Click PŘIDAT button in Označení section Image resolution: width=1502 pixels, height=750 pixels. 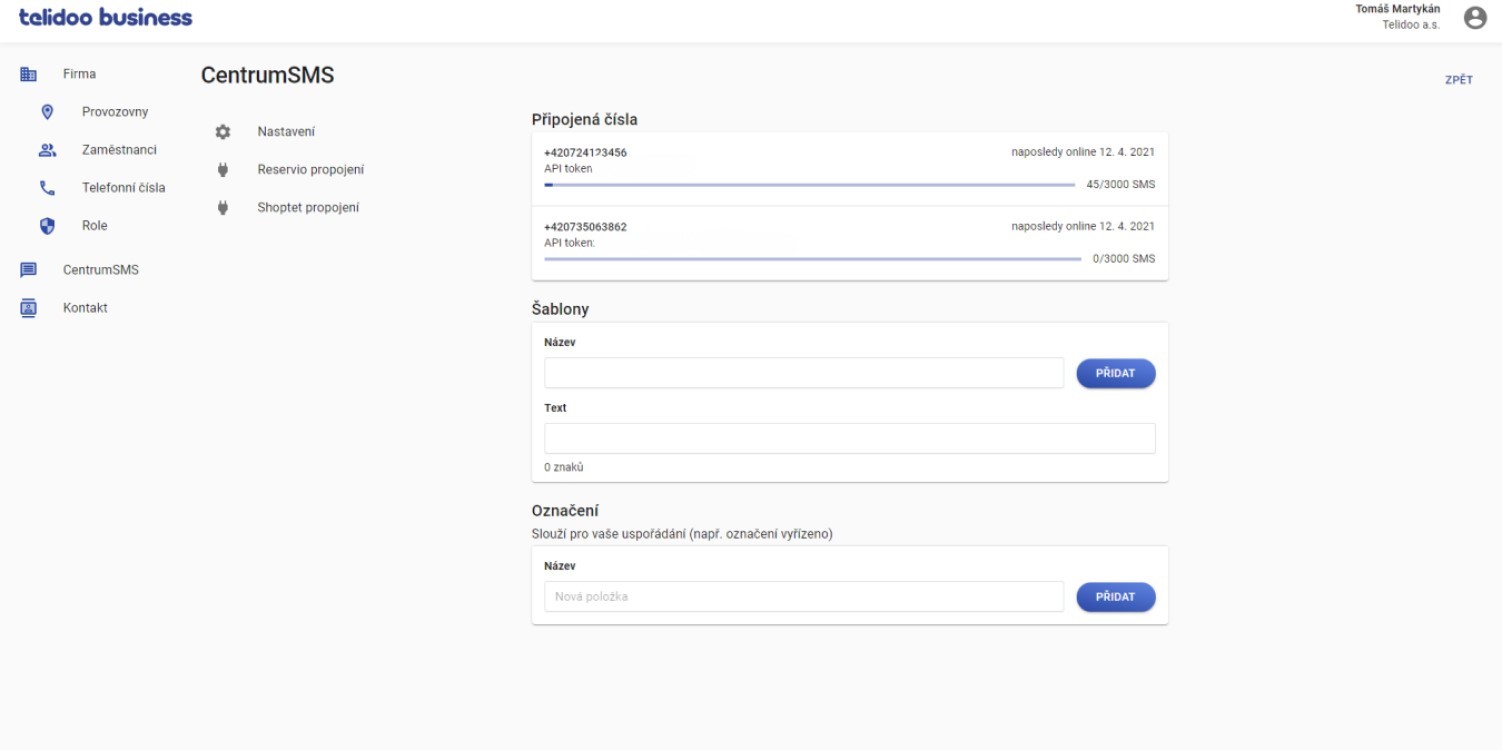coord(1116,597)
